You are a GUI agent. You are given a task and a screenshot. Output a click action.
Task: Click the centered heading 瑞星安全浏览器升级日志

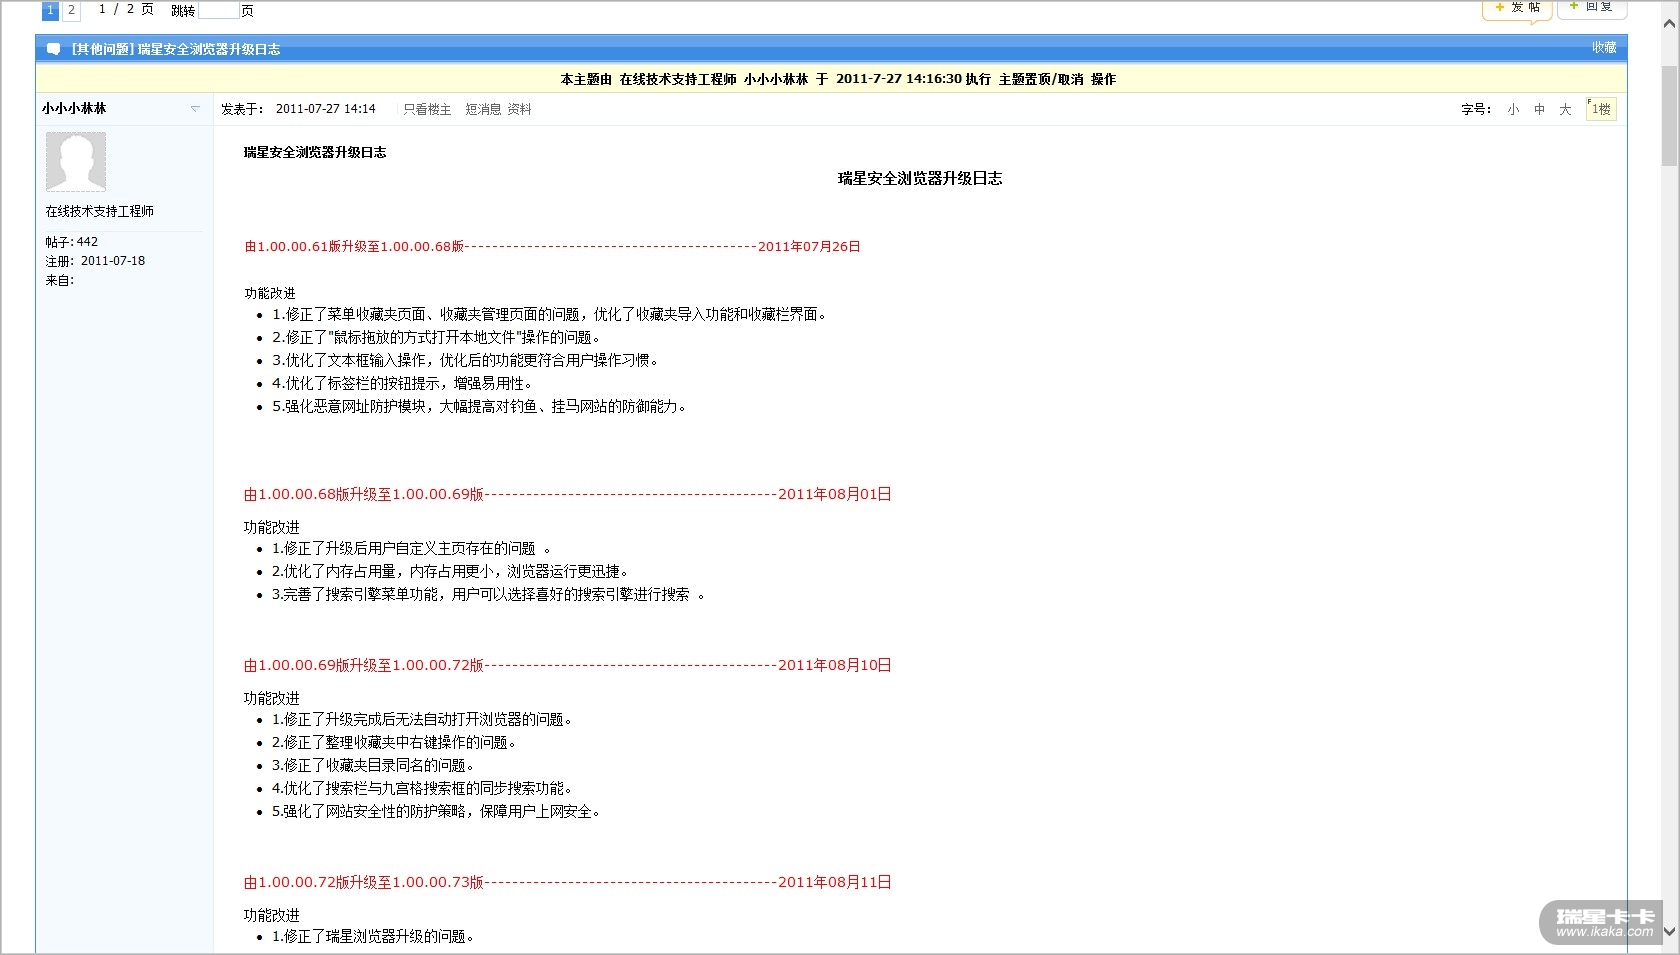[920, 178]
